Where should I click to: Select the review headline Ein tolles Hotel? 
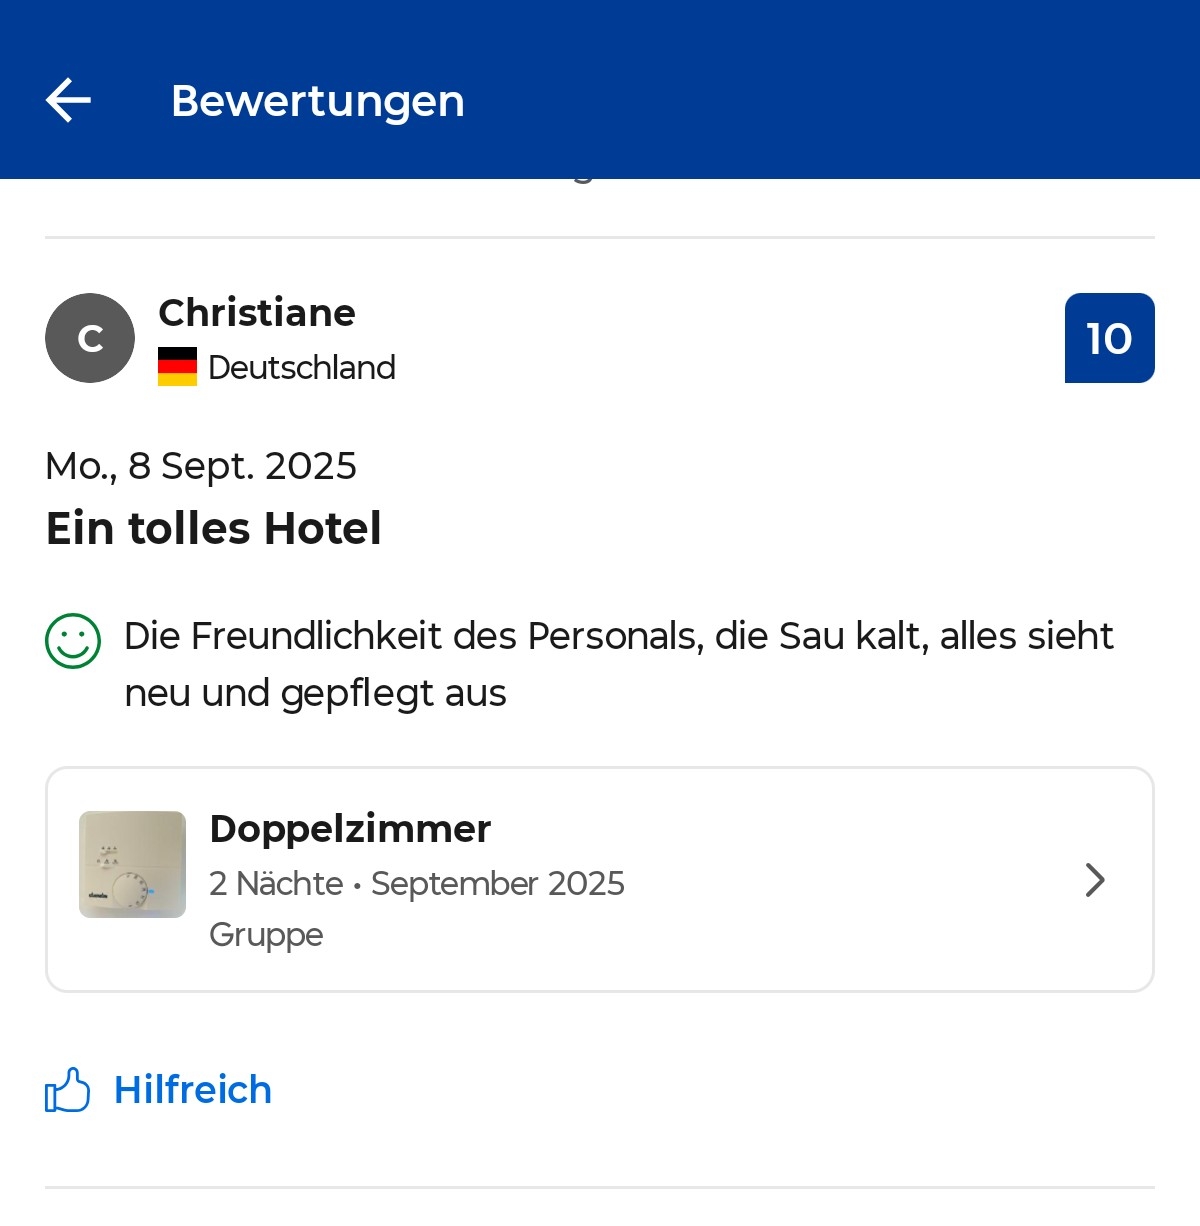[214, 528]
